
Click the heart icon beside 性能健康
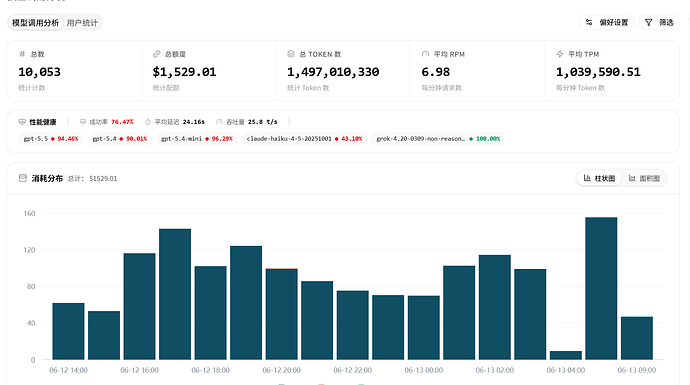tap(22, 122)
